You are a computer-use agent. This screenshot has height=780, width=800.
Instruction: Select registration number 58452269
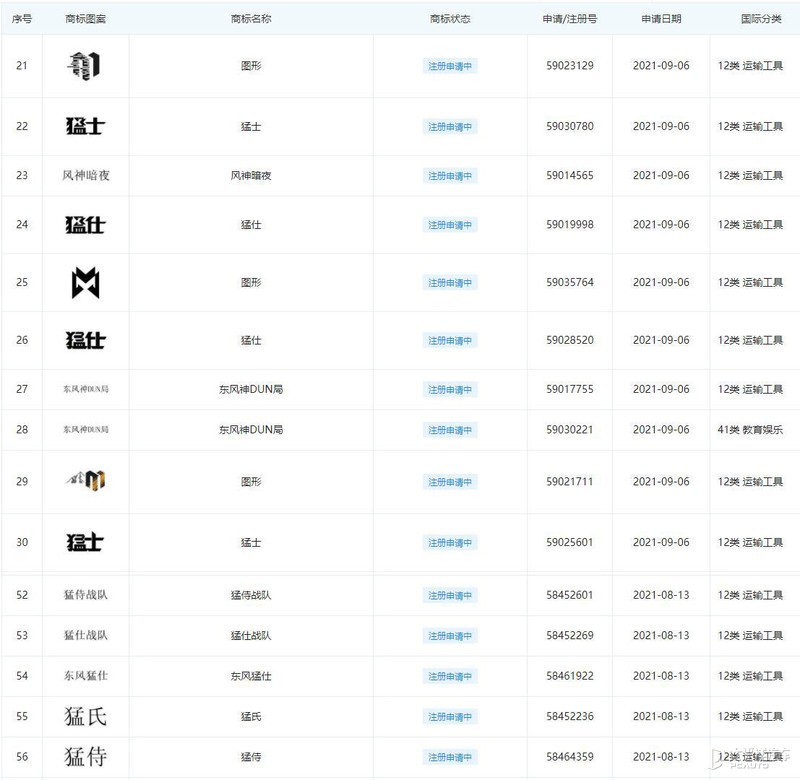pyautogui.click(x=570, y=636)
